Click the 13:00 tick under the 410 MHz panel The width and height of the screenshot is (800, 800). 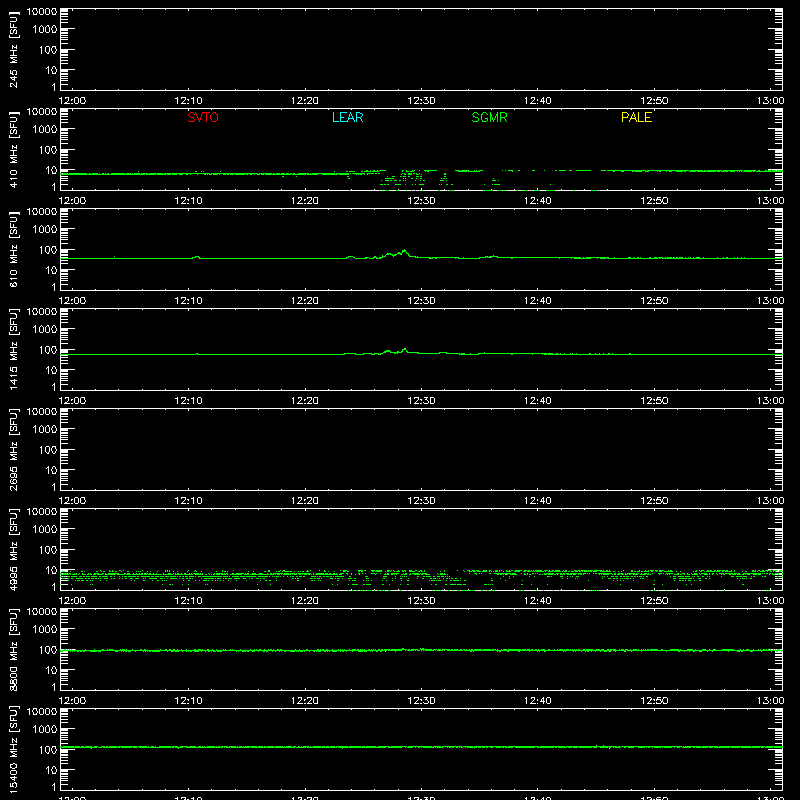click(770, 201)
